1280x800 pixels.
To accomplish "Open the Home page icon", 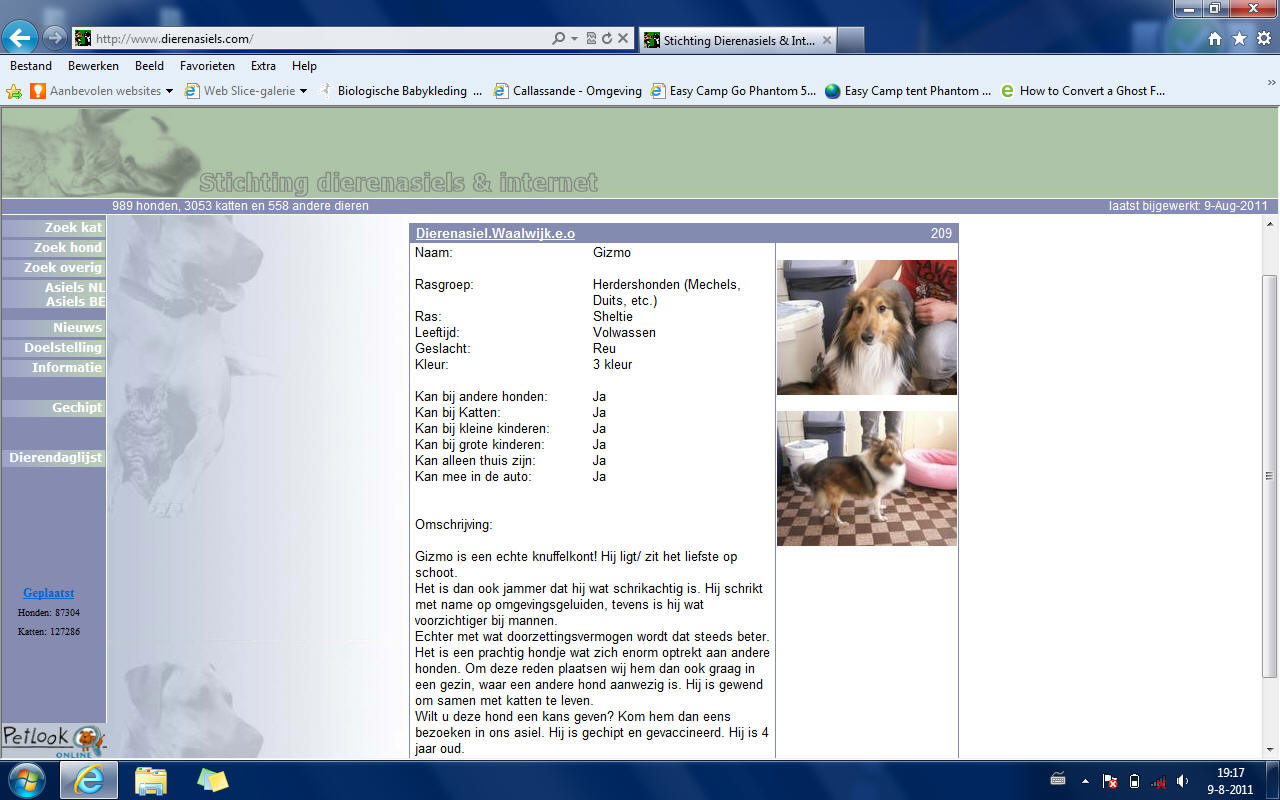I will [x=1214, y=39].
